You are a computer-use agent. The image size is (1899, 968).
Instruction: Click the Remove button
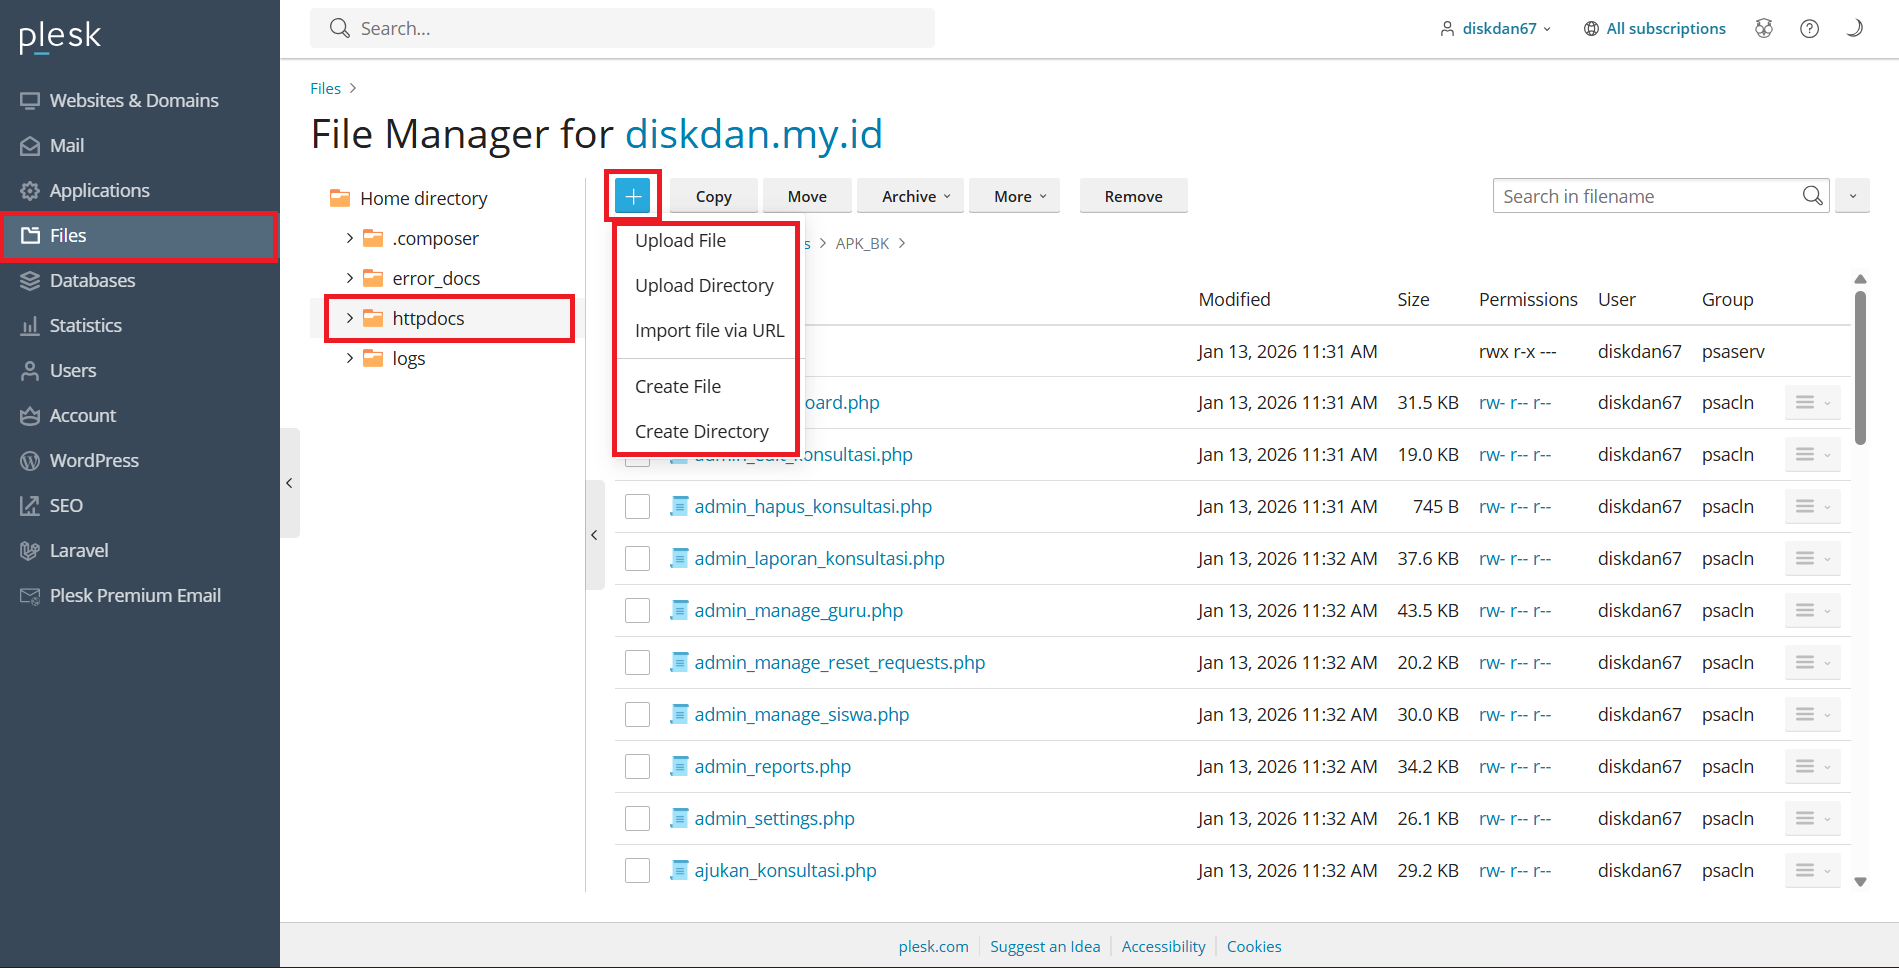point(1133,197)
